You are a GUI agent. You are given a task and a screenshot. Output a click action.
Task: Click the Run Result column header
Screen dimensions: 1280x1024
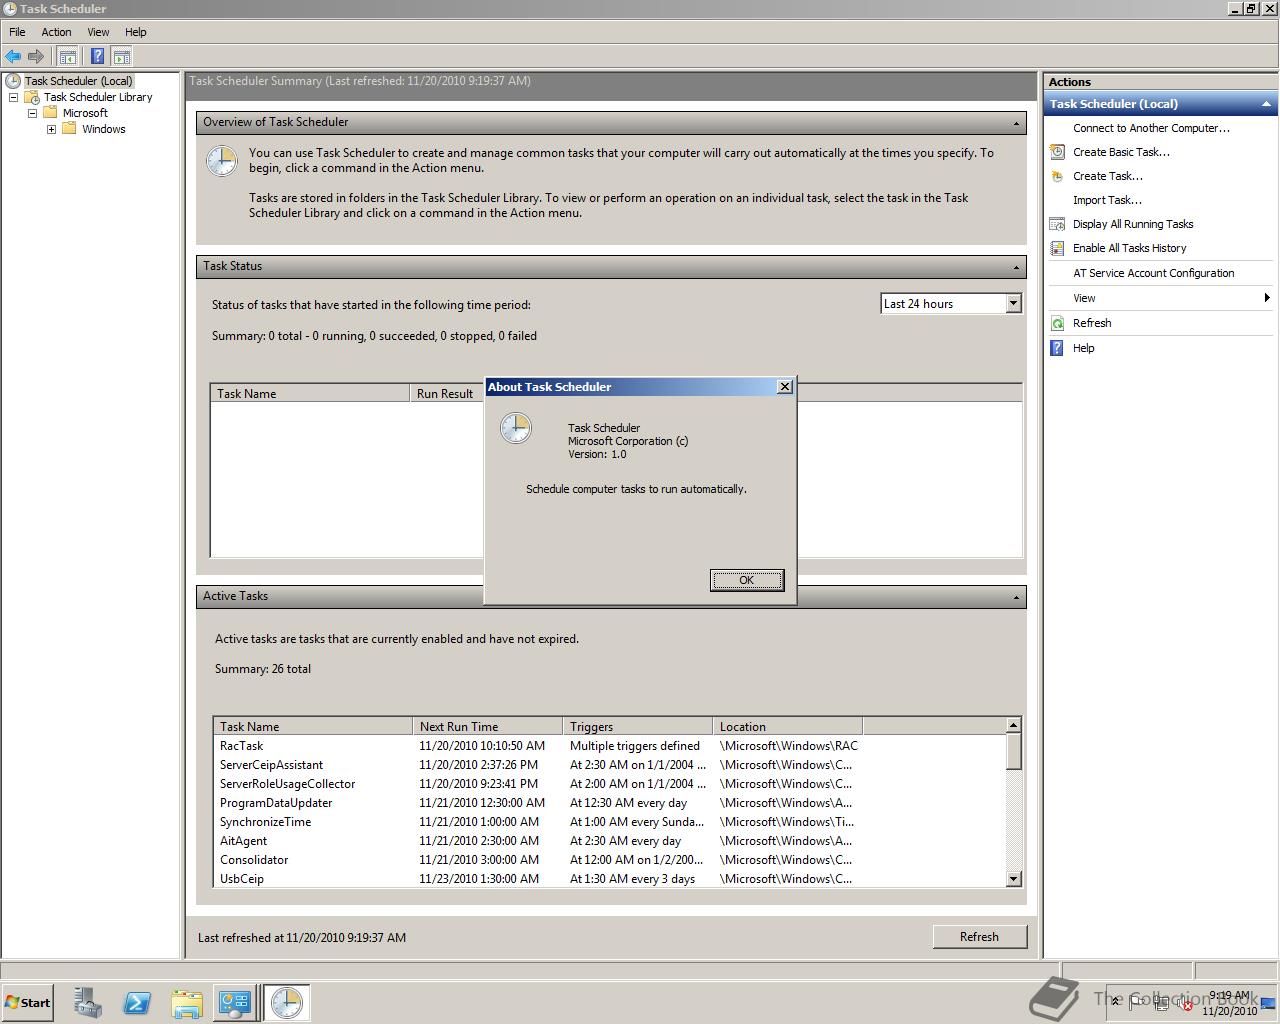(447, 394)
